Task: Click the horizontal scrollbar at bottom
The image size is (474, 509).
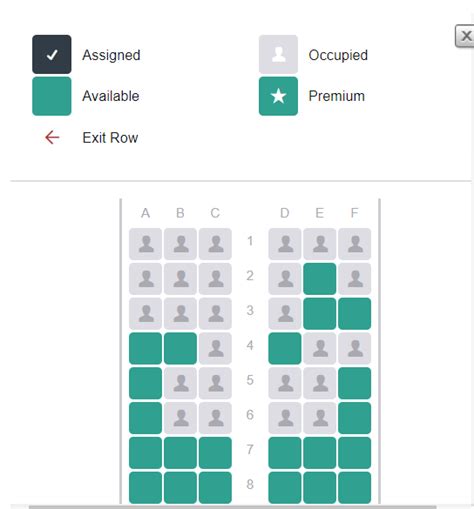Action: (x=232, y=507)
